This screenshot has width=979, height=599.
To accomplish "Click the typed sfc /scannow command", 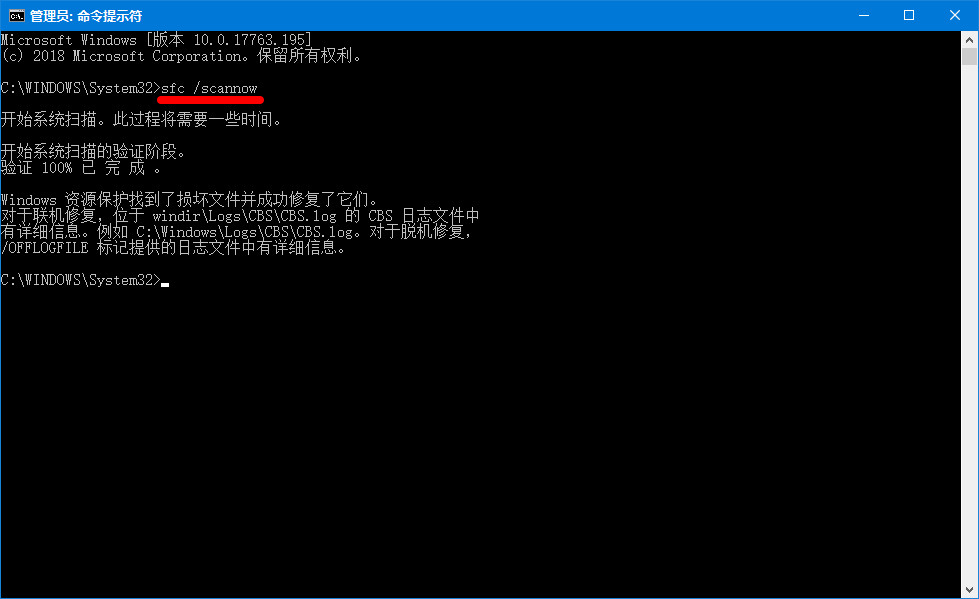I will 209,88.
